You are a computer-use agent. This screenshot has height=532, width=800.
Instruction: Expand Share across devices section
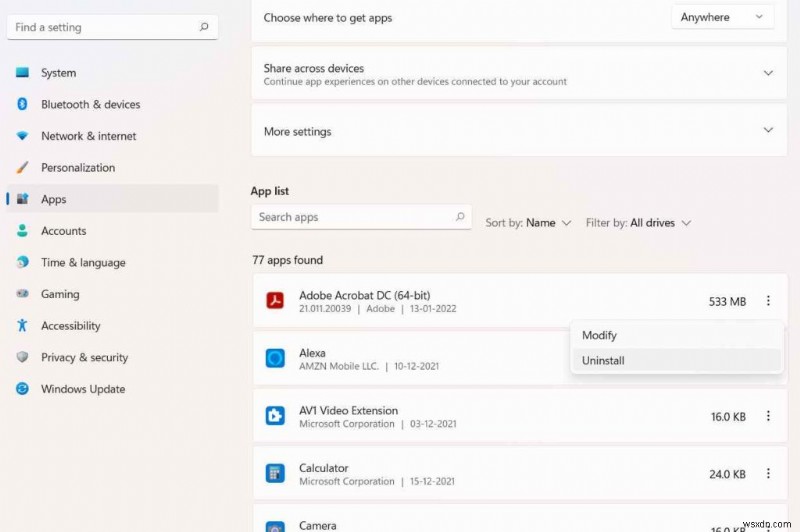[768, 73]
